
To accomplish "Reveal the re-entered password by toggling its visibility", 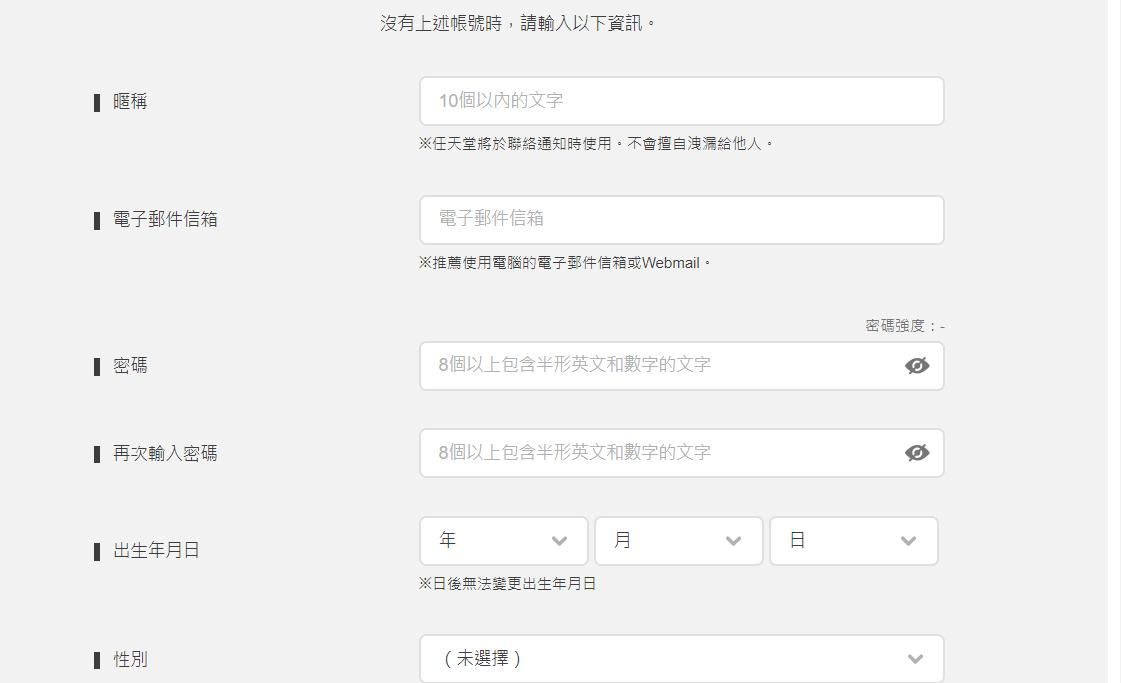I will 916,453.
